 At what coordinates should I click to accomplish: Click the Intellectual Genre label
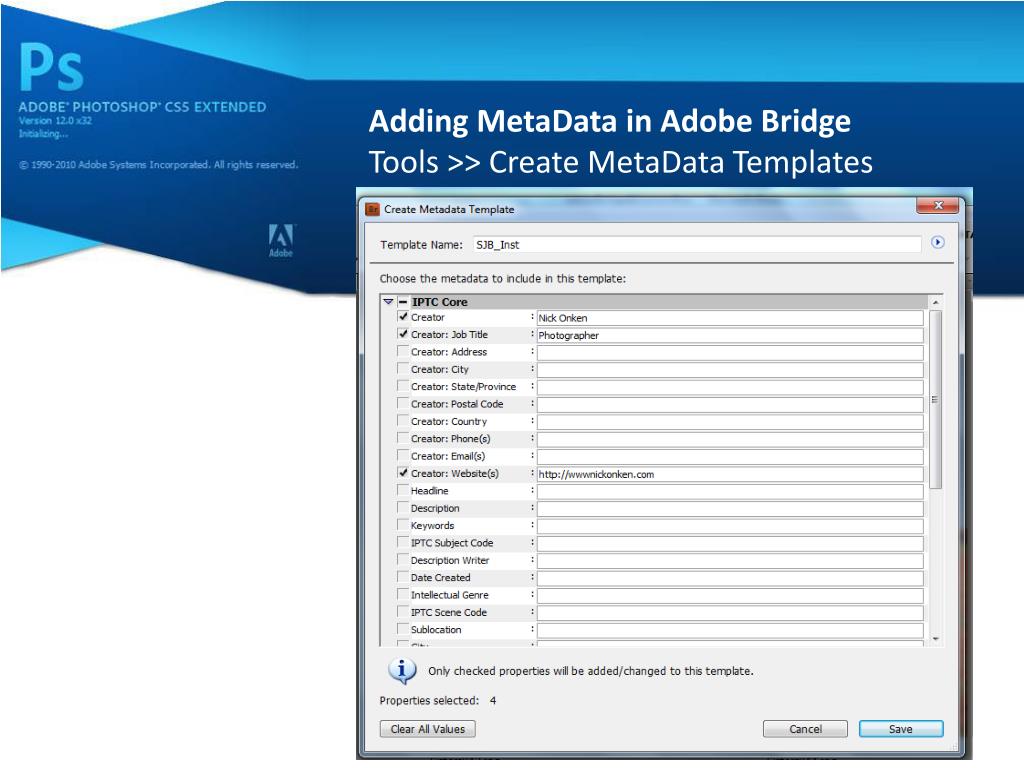coord(449,595)
